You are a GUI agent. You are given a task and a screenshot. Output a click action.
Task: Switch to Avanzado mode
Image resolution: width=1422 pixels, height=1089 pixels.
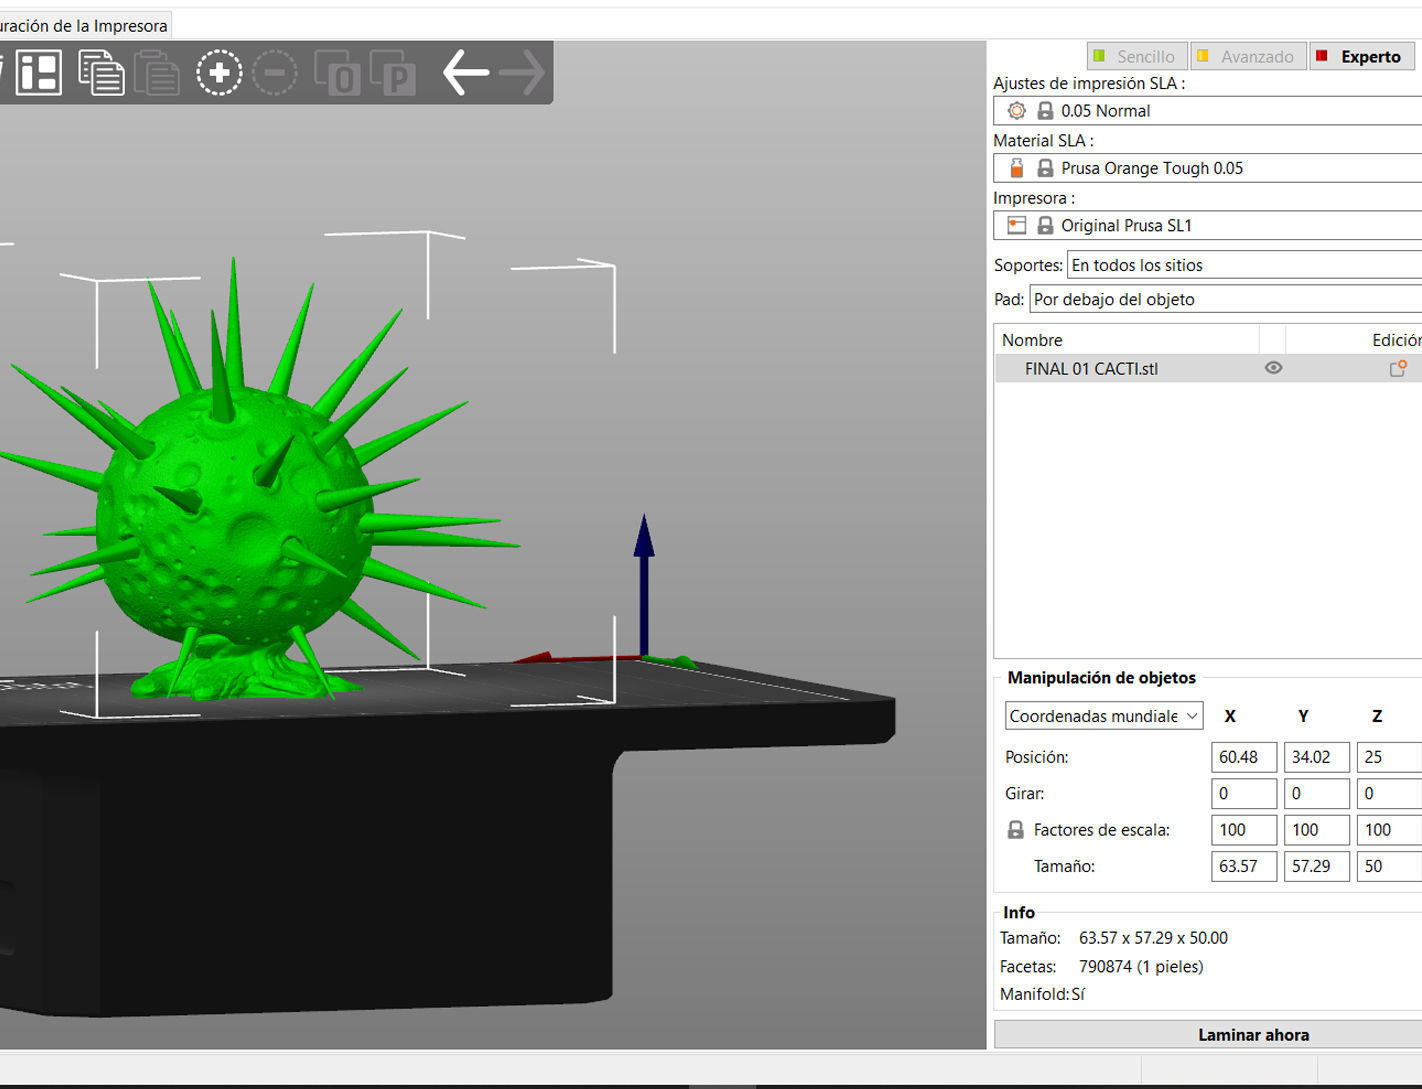point(1248,56)
